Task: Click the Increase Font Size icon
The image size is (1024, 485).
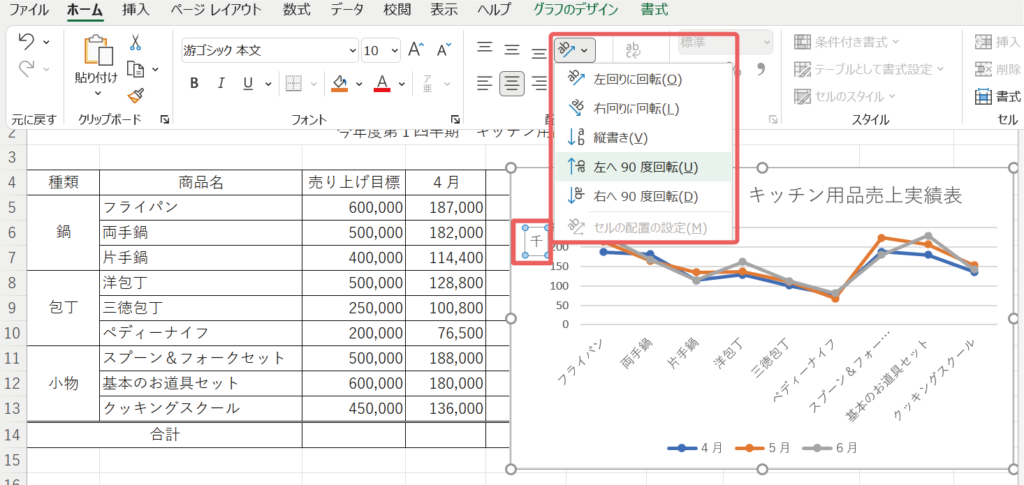Action: pos(416,50)
